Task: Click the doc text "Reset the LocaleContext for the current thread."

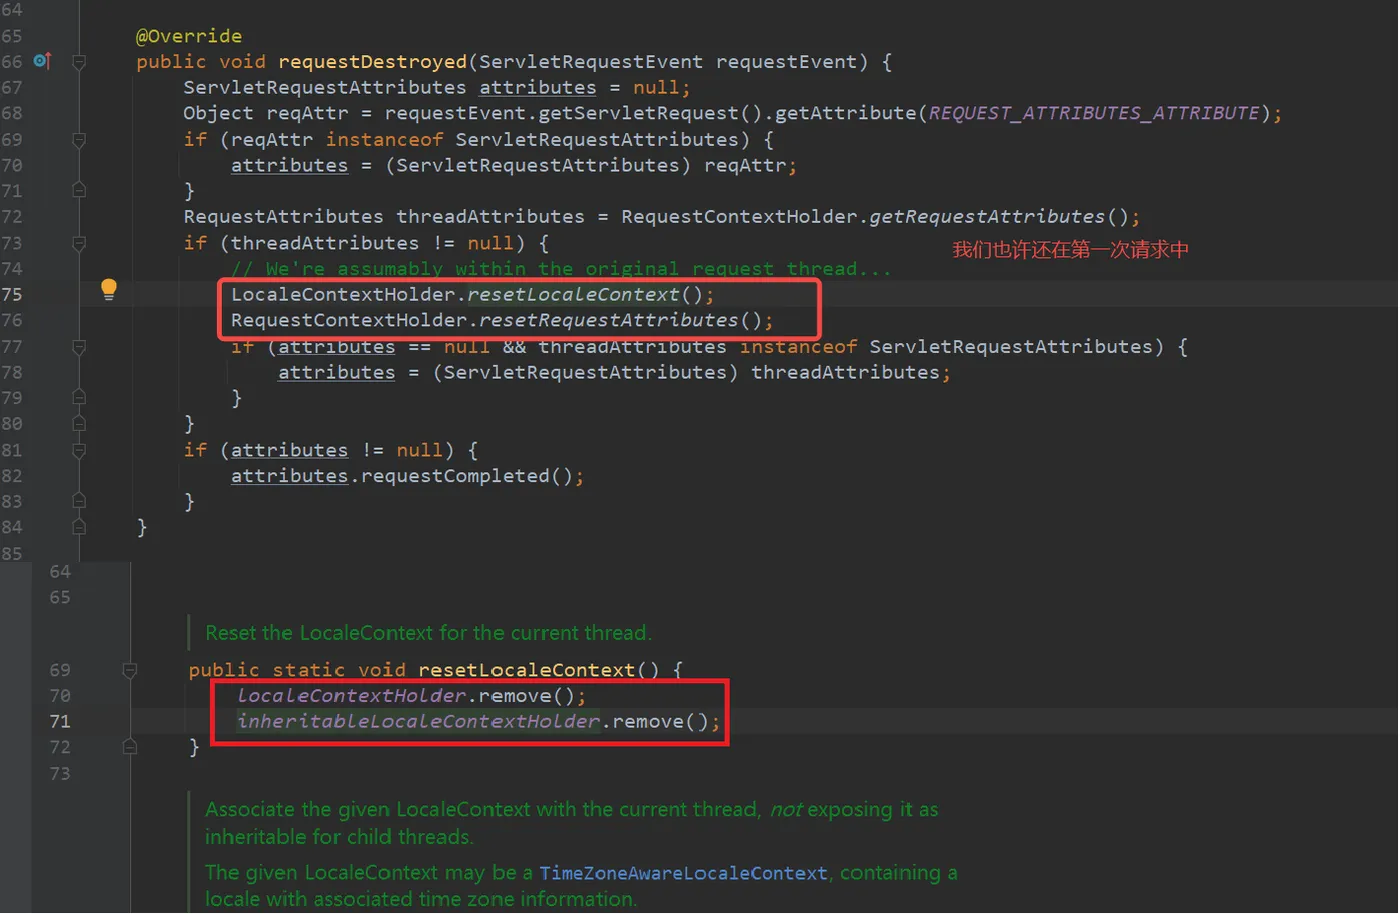Action: click(x=428, y=633)
